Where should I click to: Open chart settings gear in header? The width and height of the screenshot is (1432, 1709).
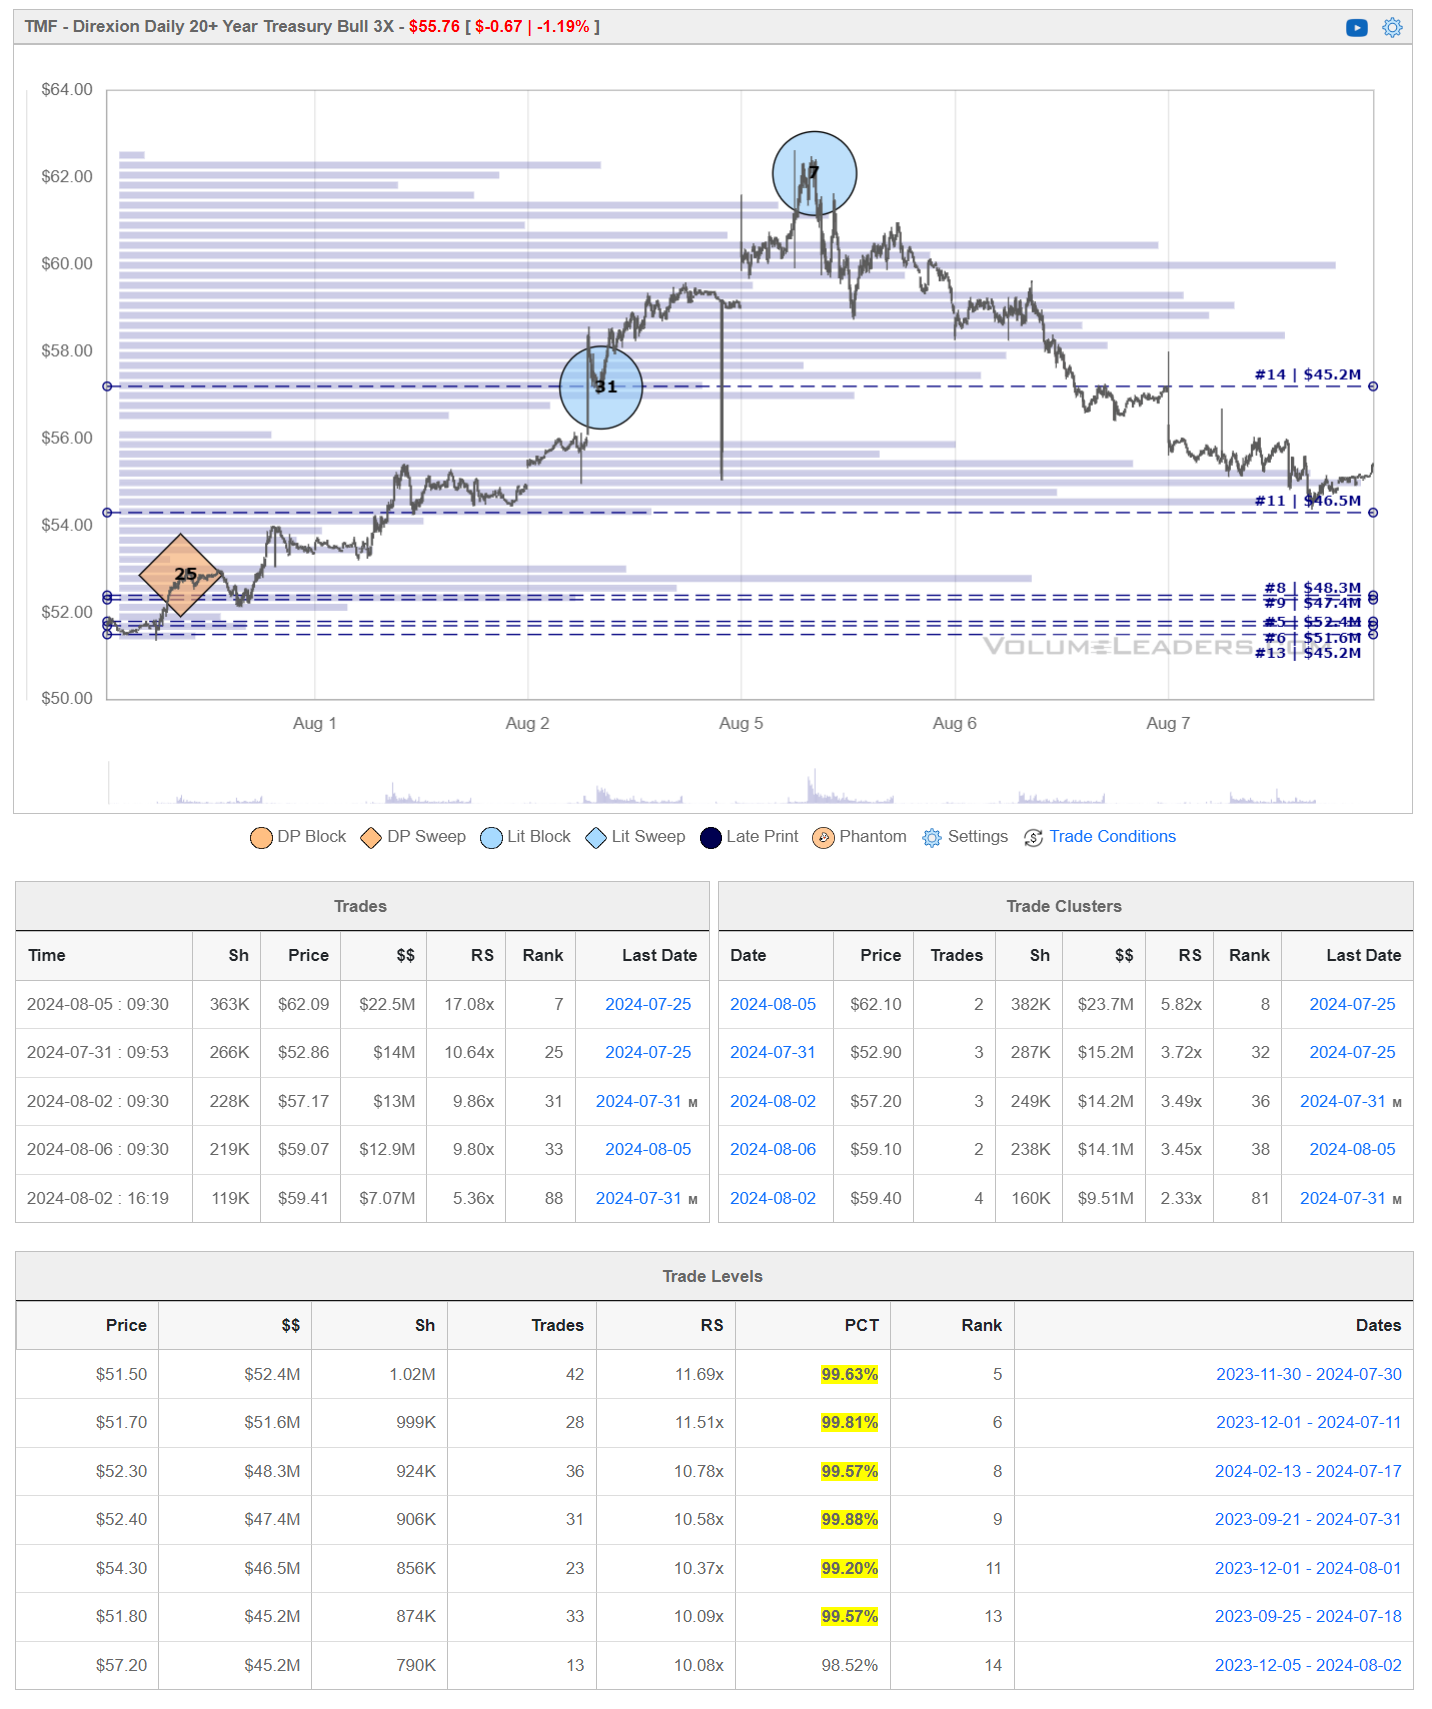click(x=1392, y=27)
